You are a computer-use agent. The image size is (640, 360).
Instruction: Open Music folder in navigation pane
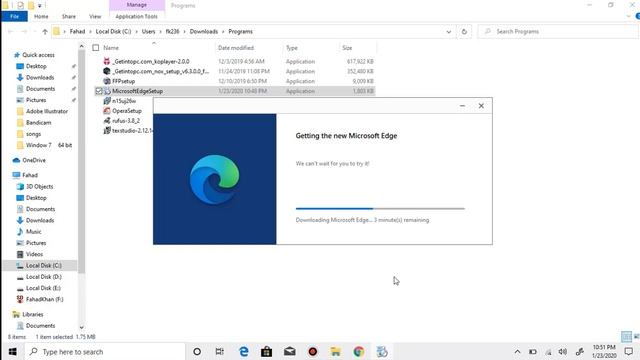tap(33, 231)
